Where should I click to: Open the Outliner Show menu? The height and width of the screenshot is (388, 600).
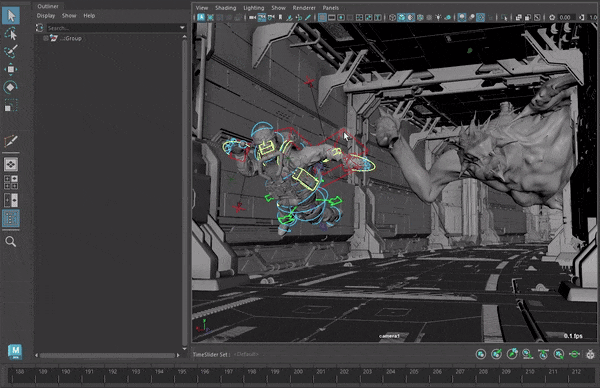coord(69,16)
